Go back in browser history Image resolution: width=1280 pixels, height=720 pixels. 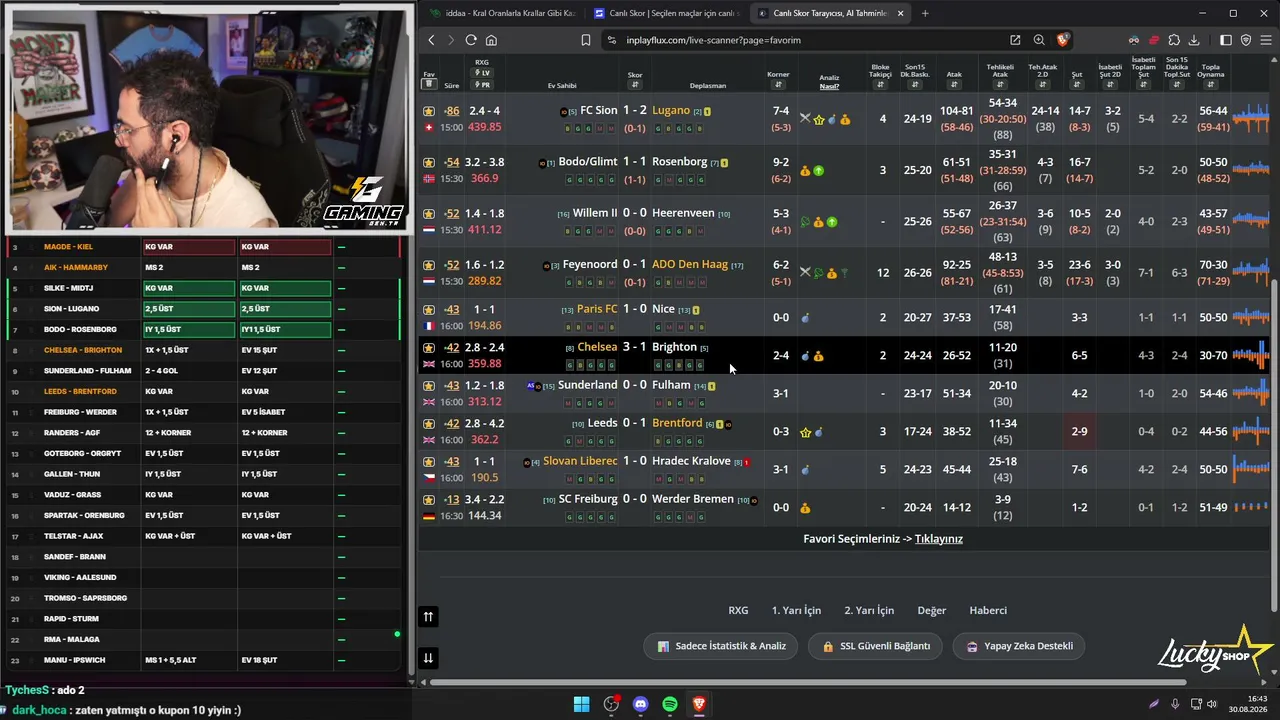(431, 40)
